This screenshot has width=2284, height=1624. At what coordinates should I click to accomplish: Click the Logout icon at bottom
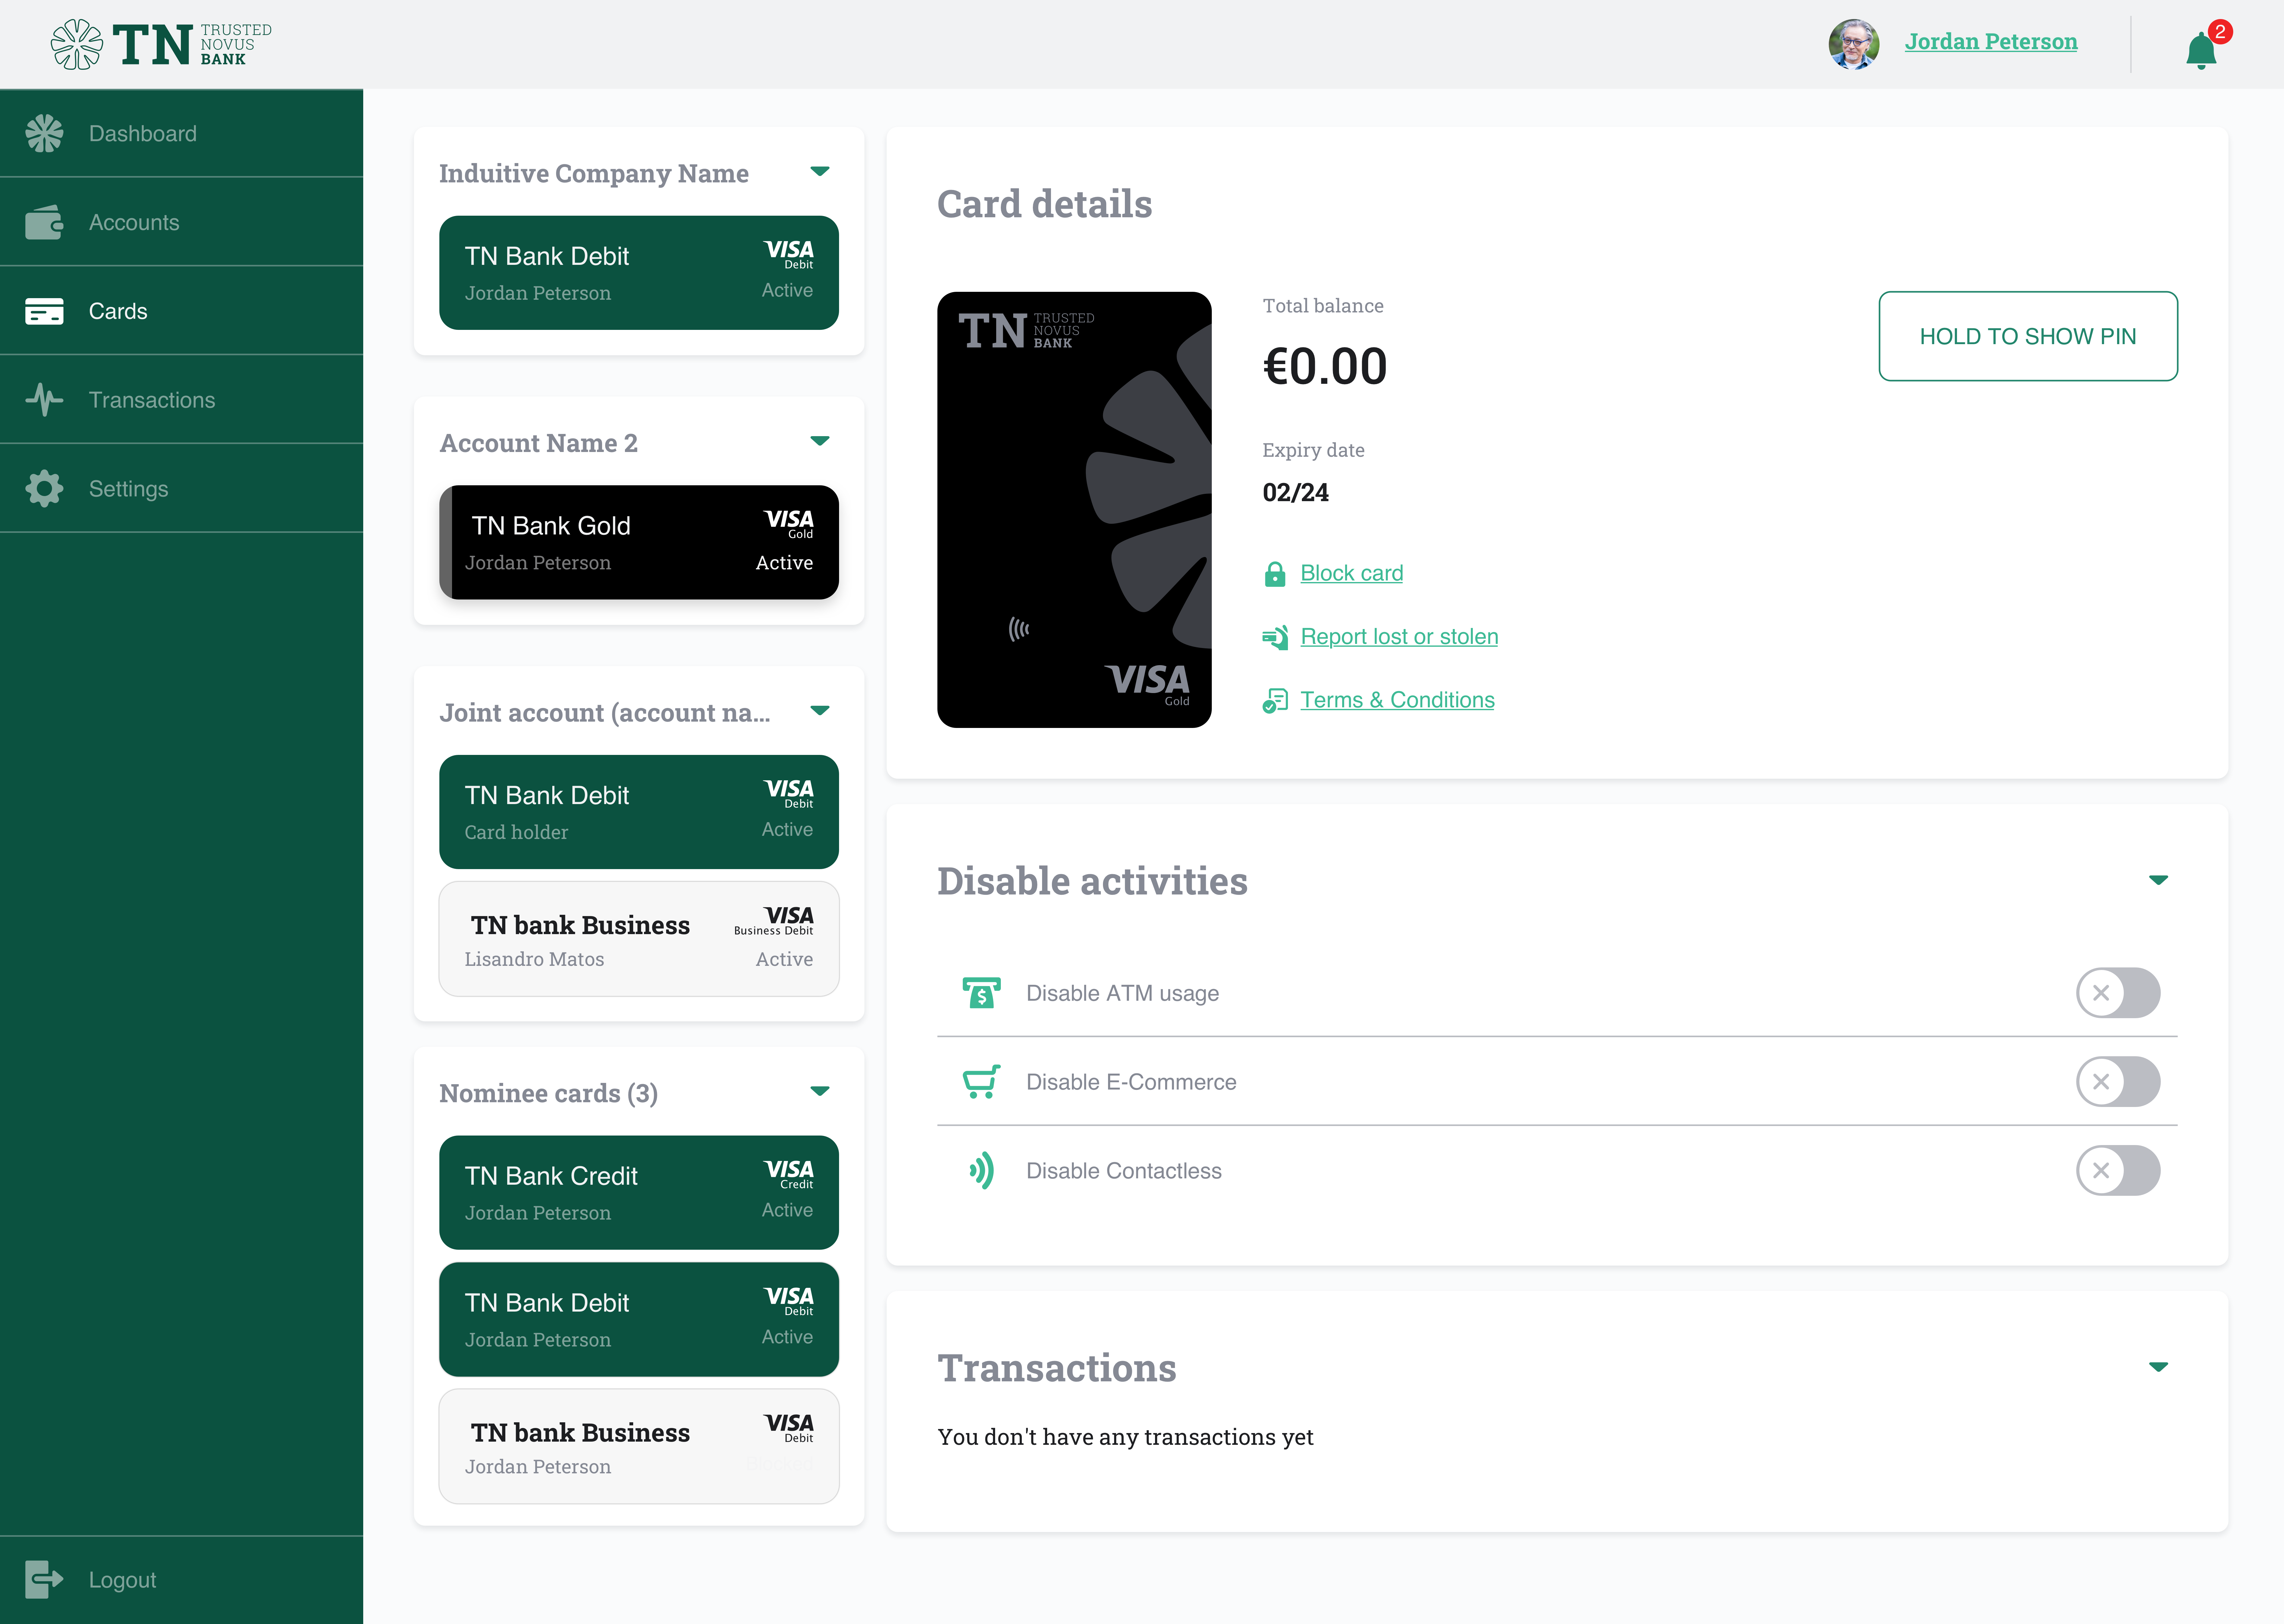pos(44,1579)
